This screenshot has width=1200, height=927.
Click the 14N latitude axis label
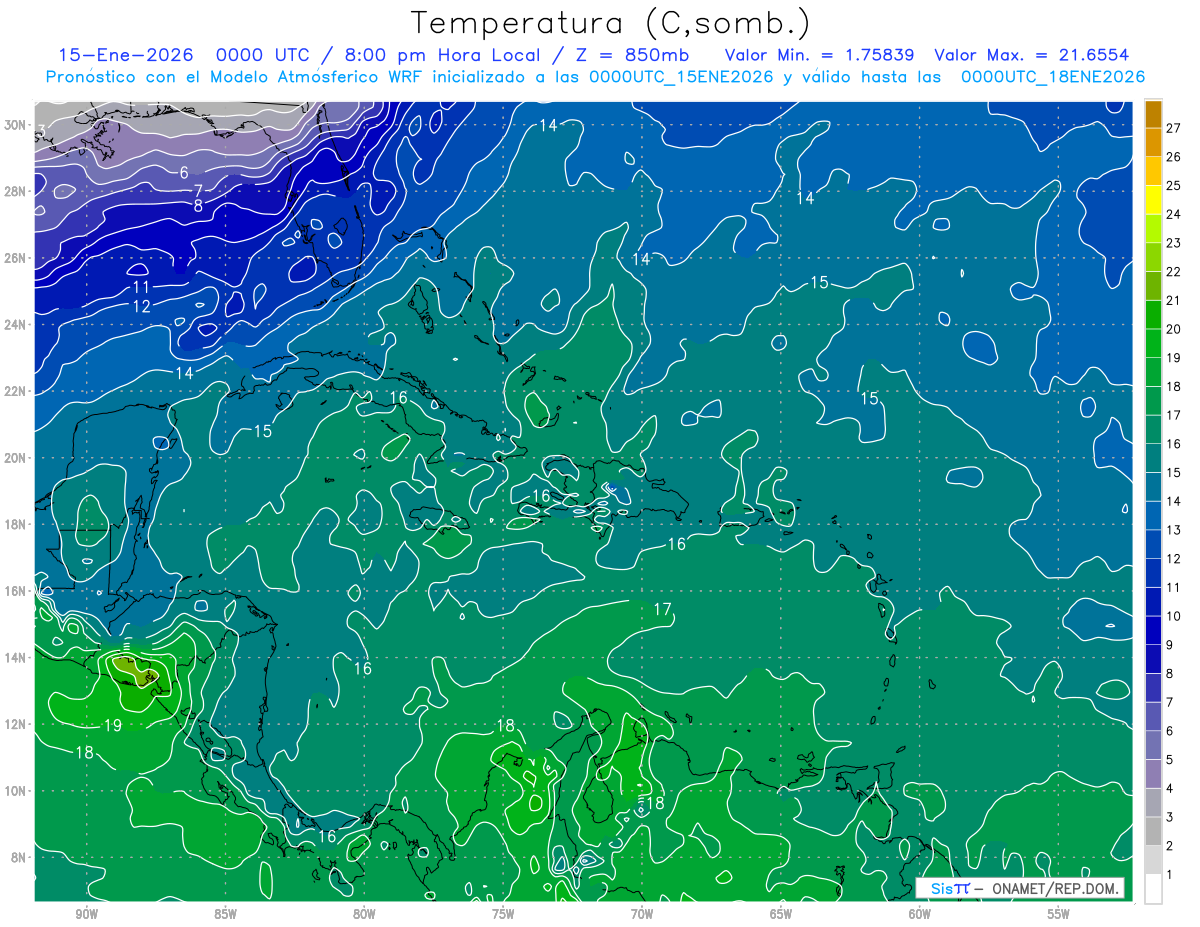coord(15,657)
